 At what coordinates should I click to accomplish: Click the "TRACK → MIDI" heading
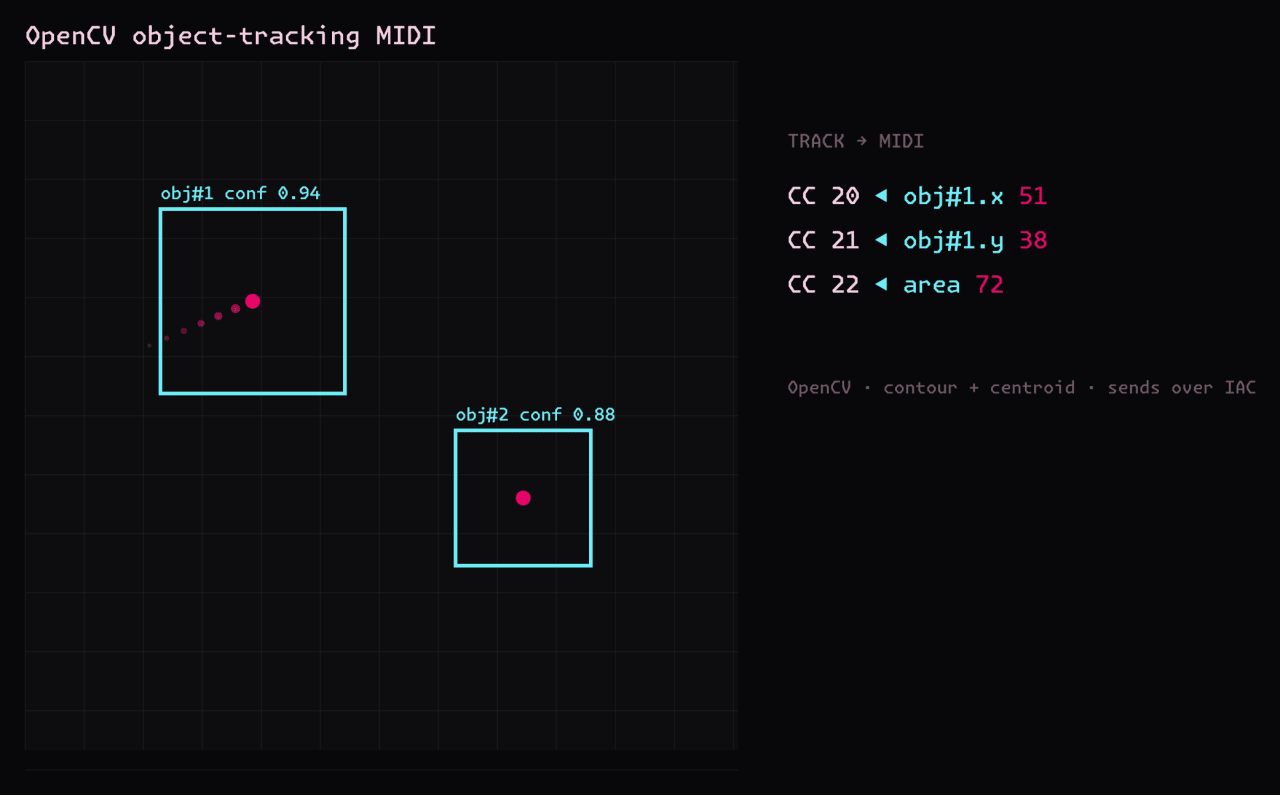click(856, 141)
